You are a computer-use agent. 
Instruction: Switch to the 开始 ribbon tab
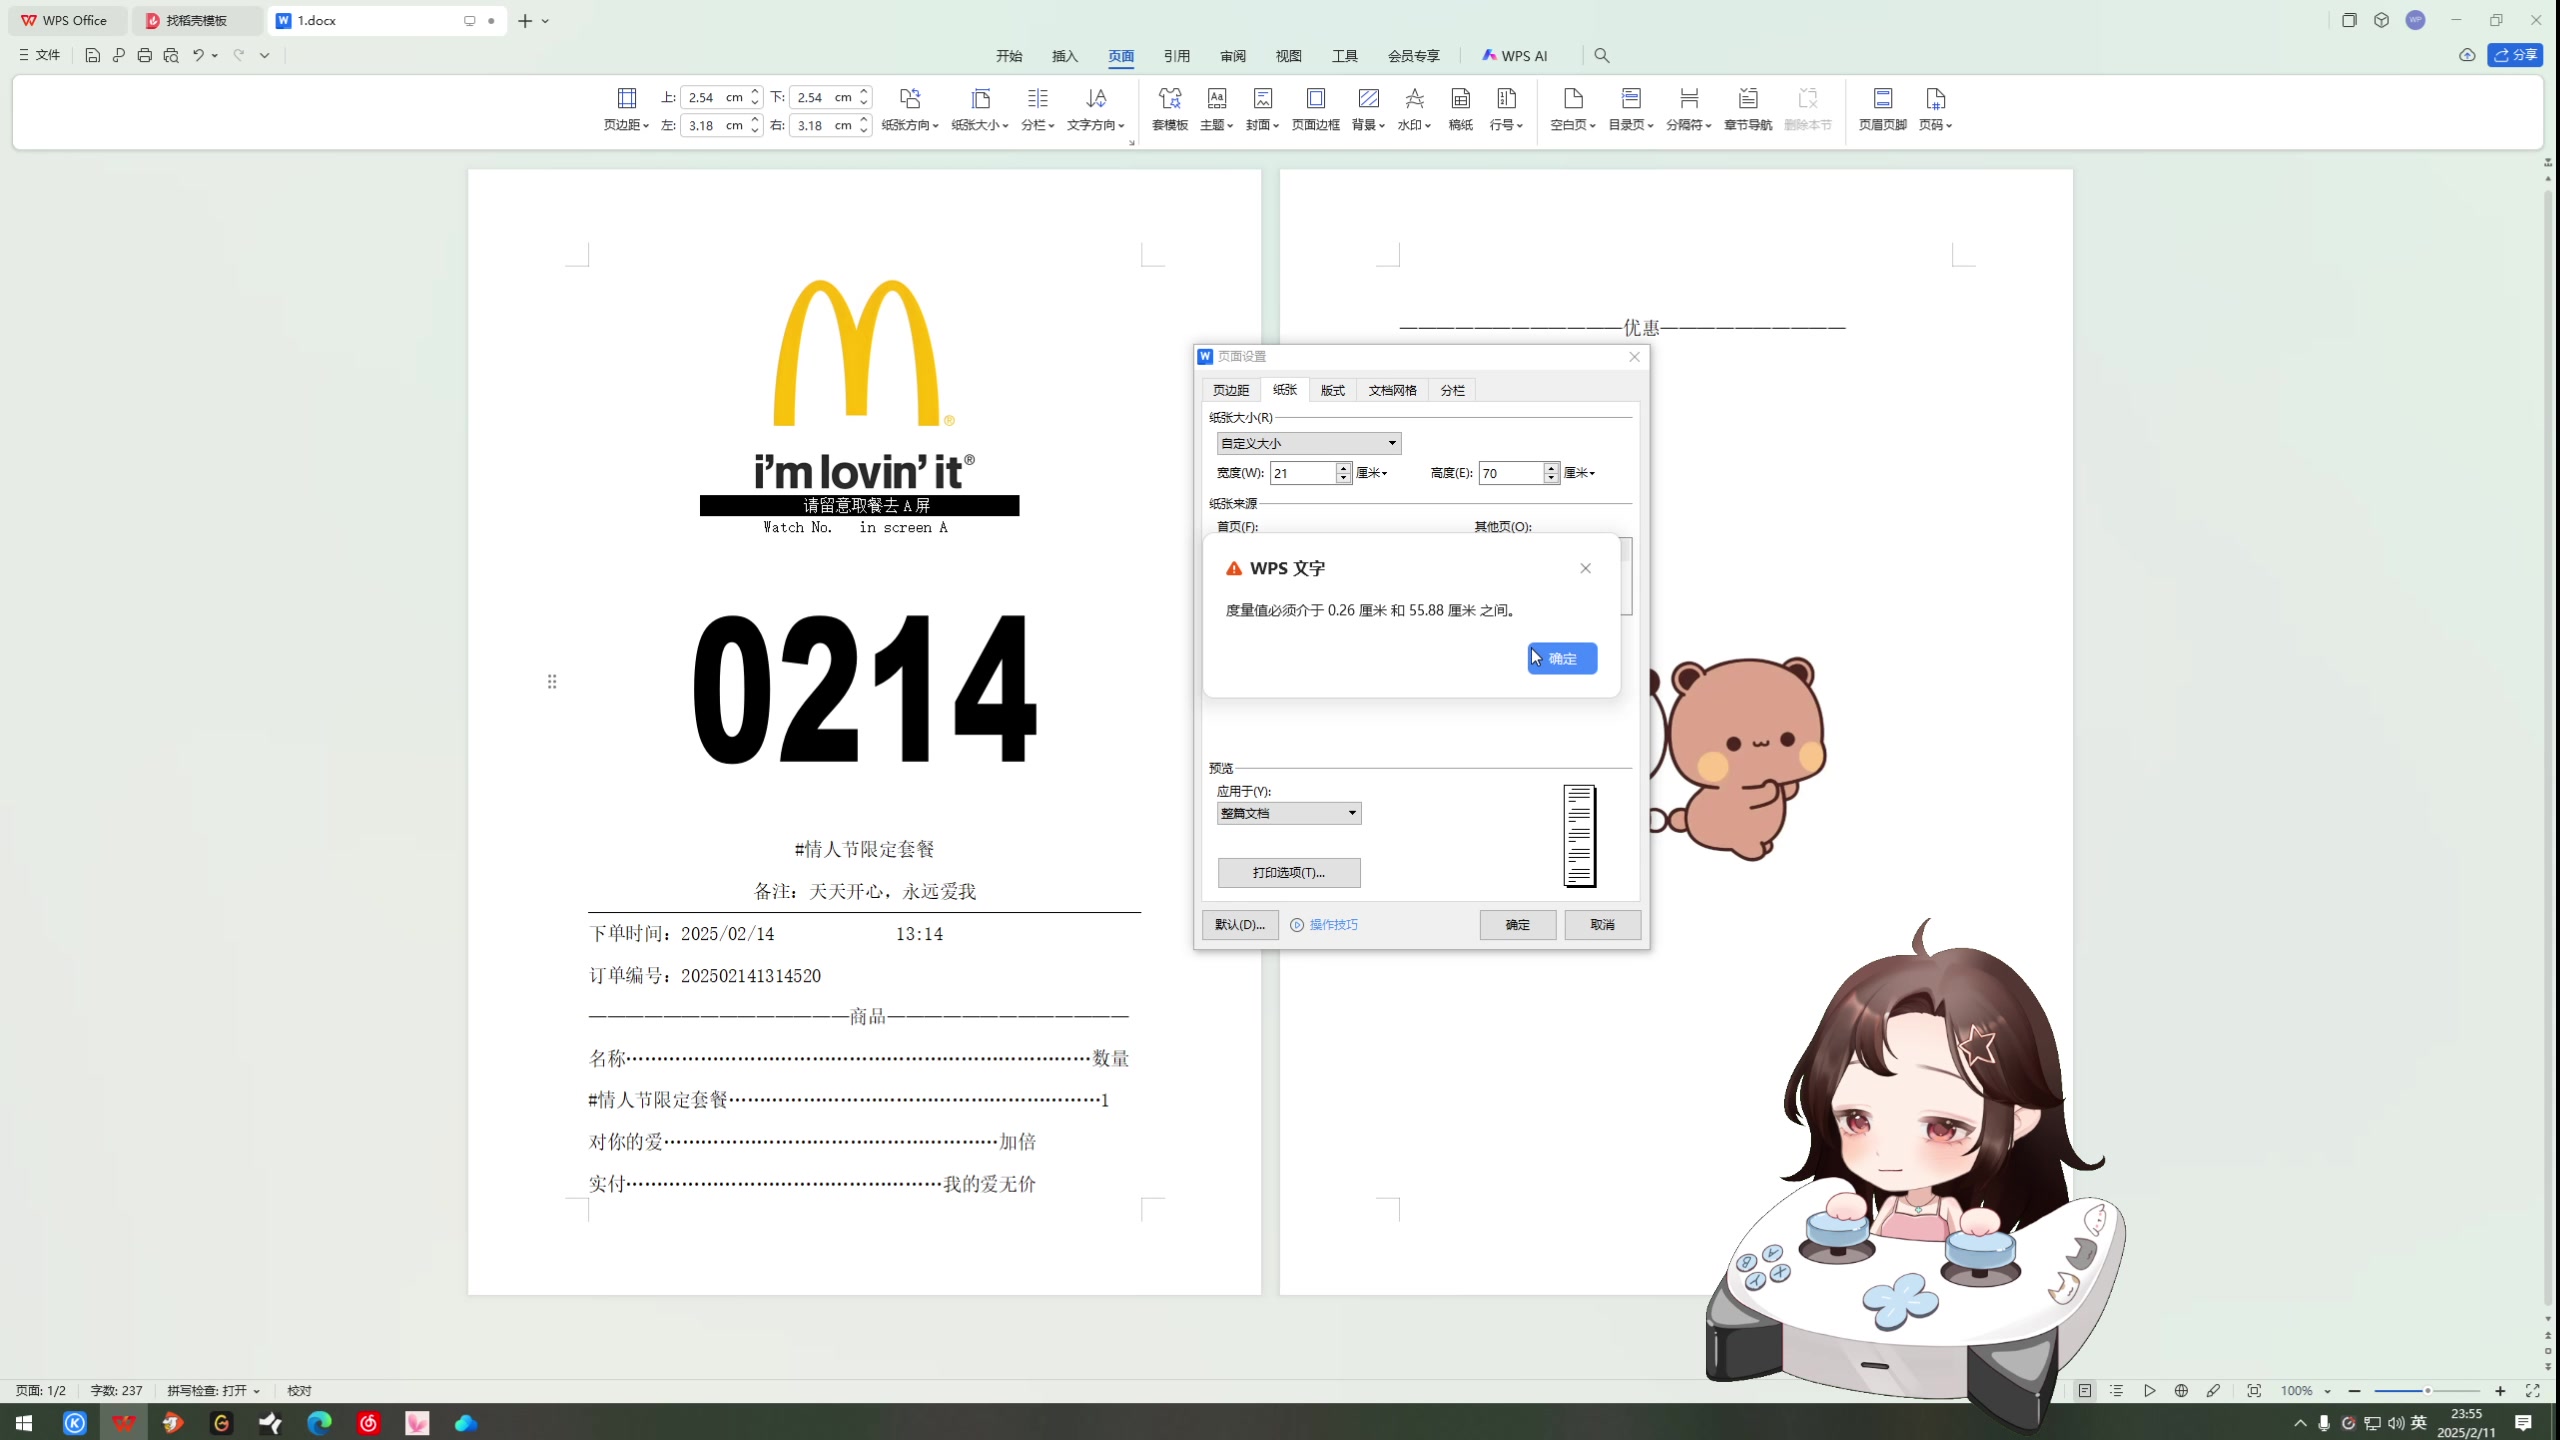coord(1009,56)
